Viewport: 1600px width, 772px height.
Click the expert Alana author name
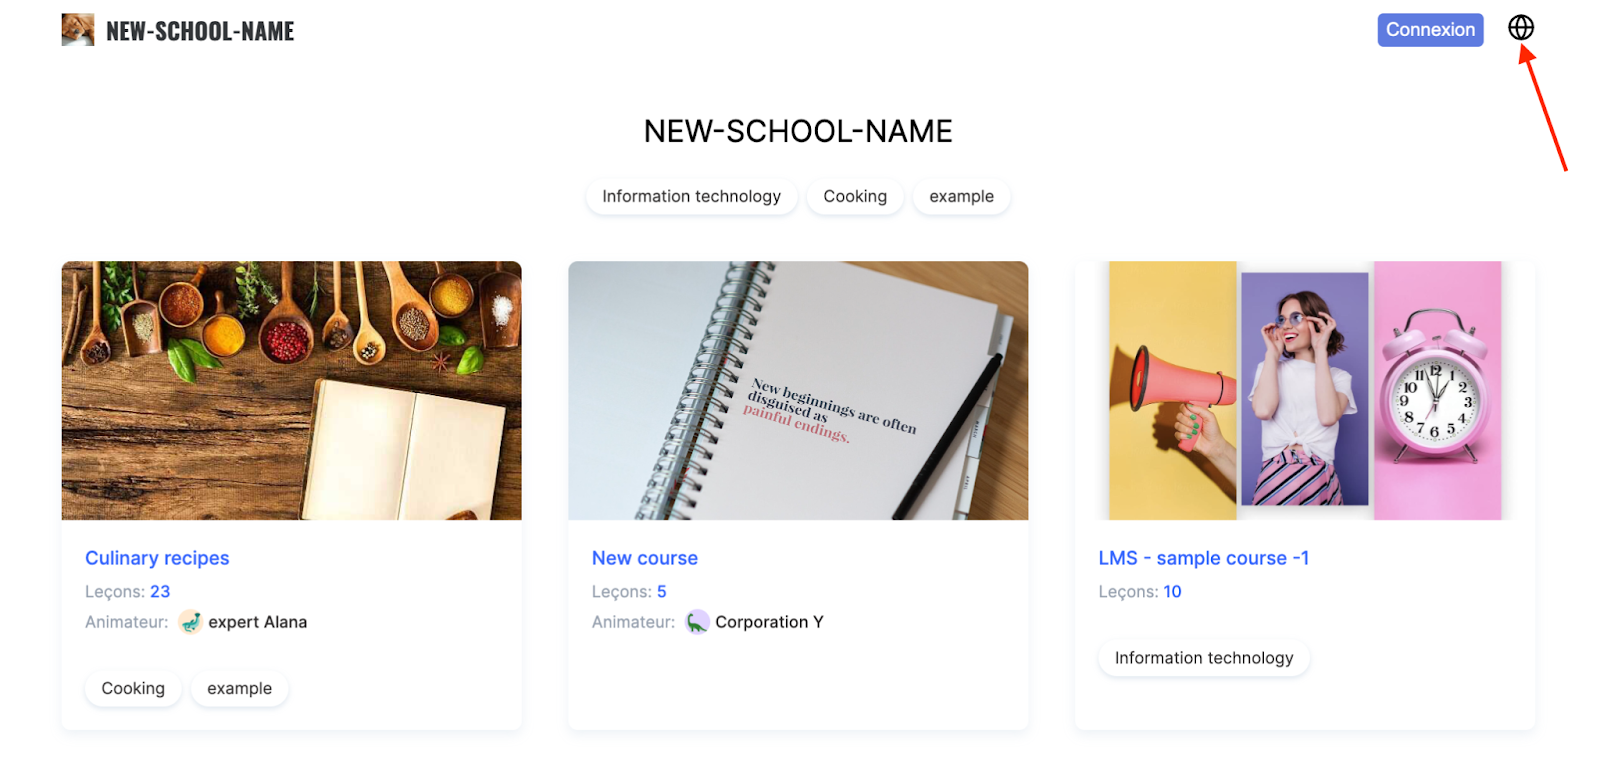tap(257, 622)
